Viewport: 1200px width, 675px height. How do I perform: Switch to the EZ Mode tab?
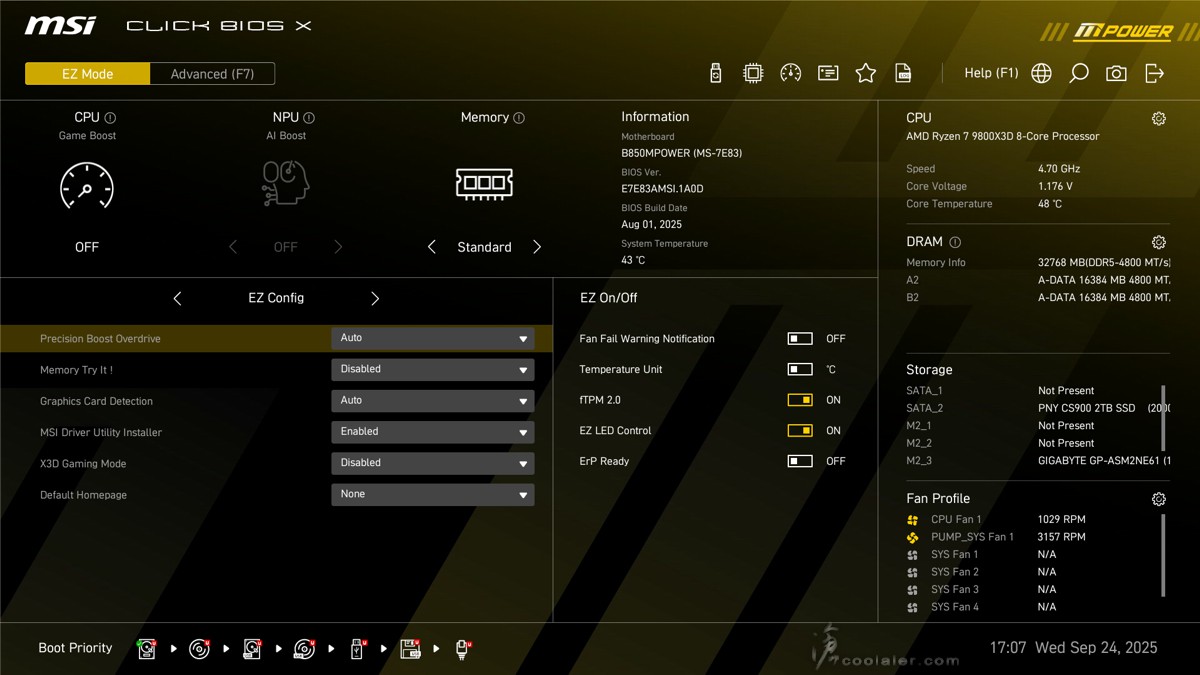coord(88,74)
